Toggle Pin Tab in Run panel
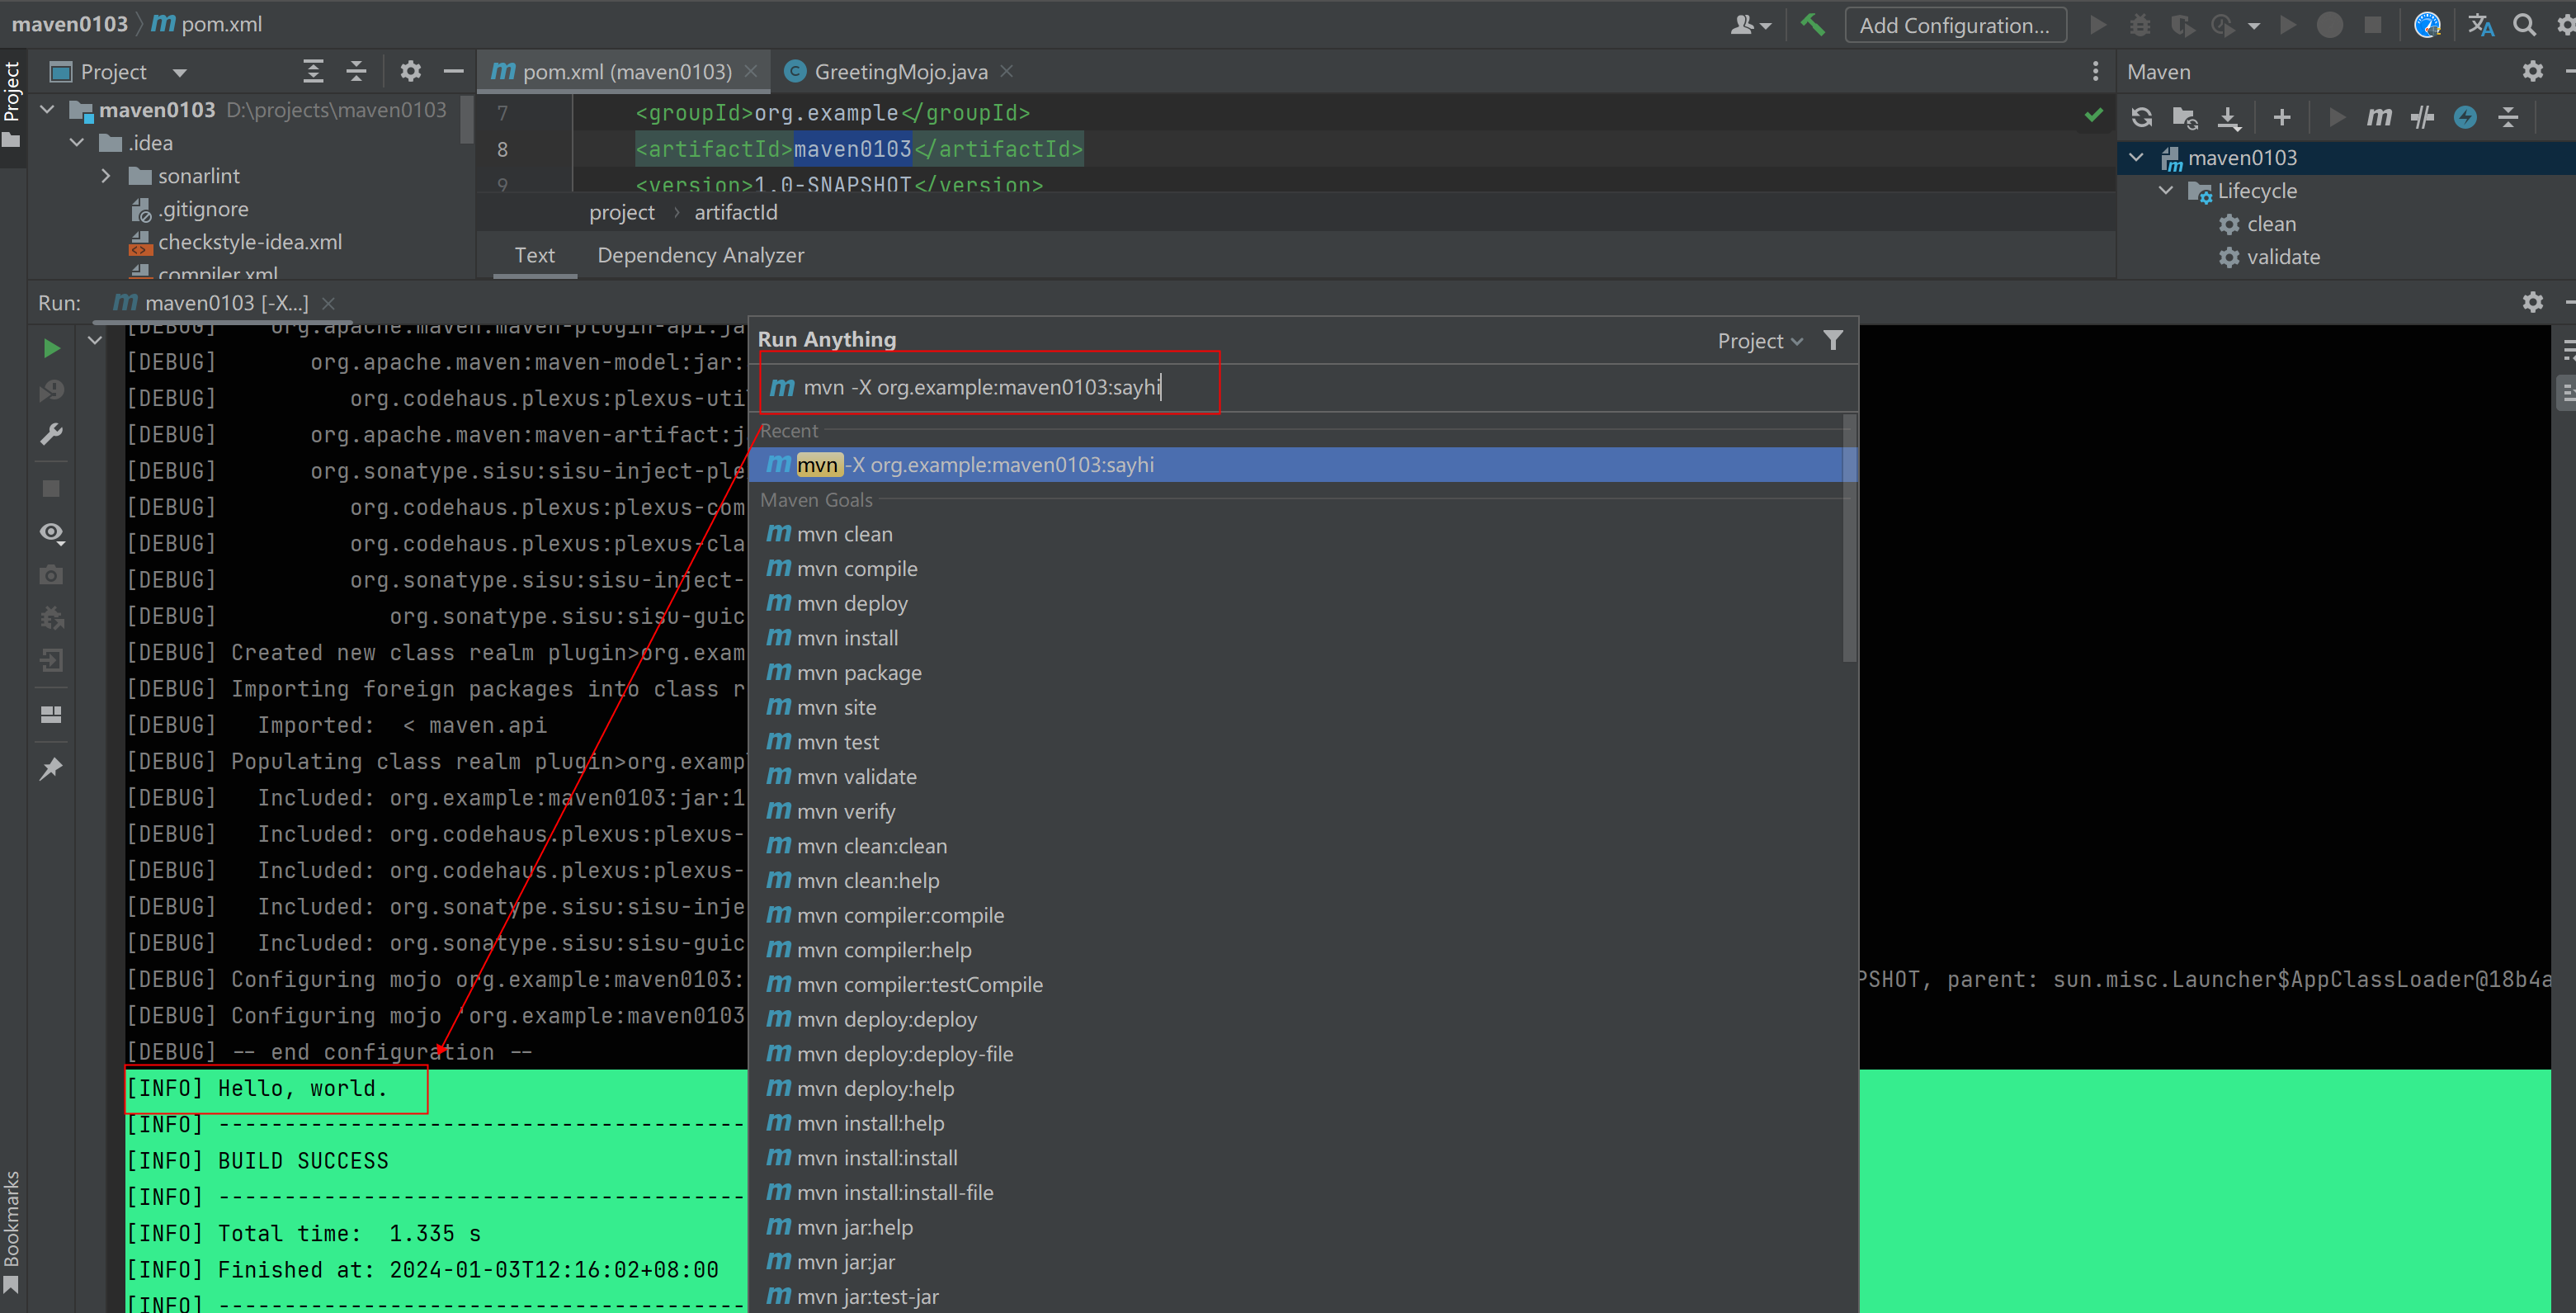The height and width of the screenshot is (1313, 2576). tap(51, 769)
